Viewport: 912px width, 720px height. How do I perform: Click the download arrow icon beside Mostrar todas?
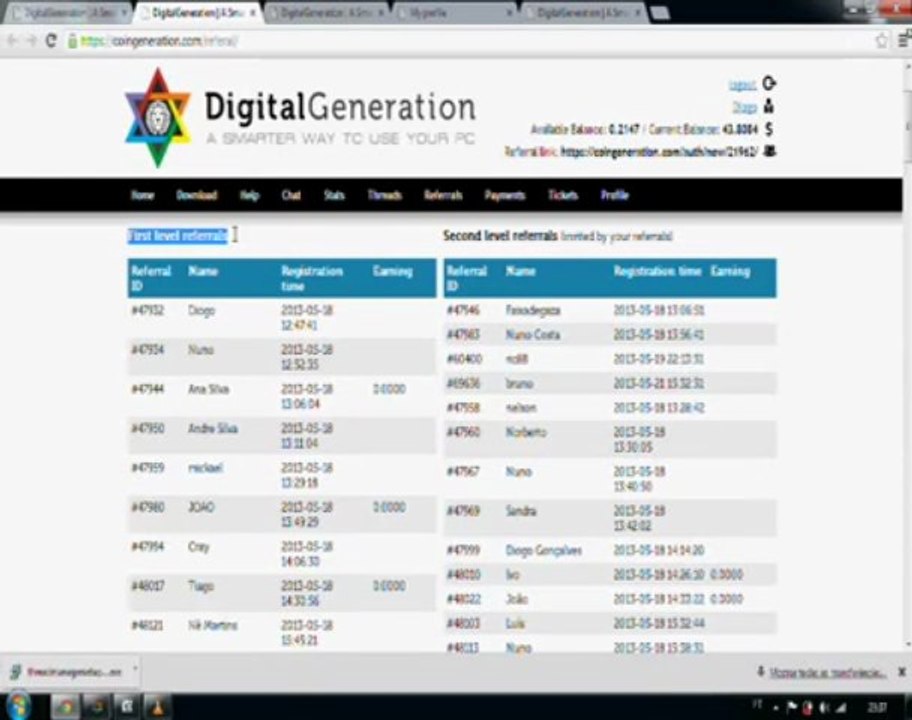(760, 672)
